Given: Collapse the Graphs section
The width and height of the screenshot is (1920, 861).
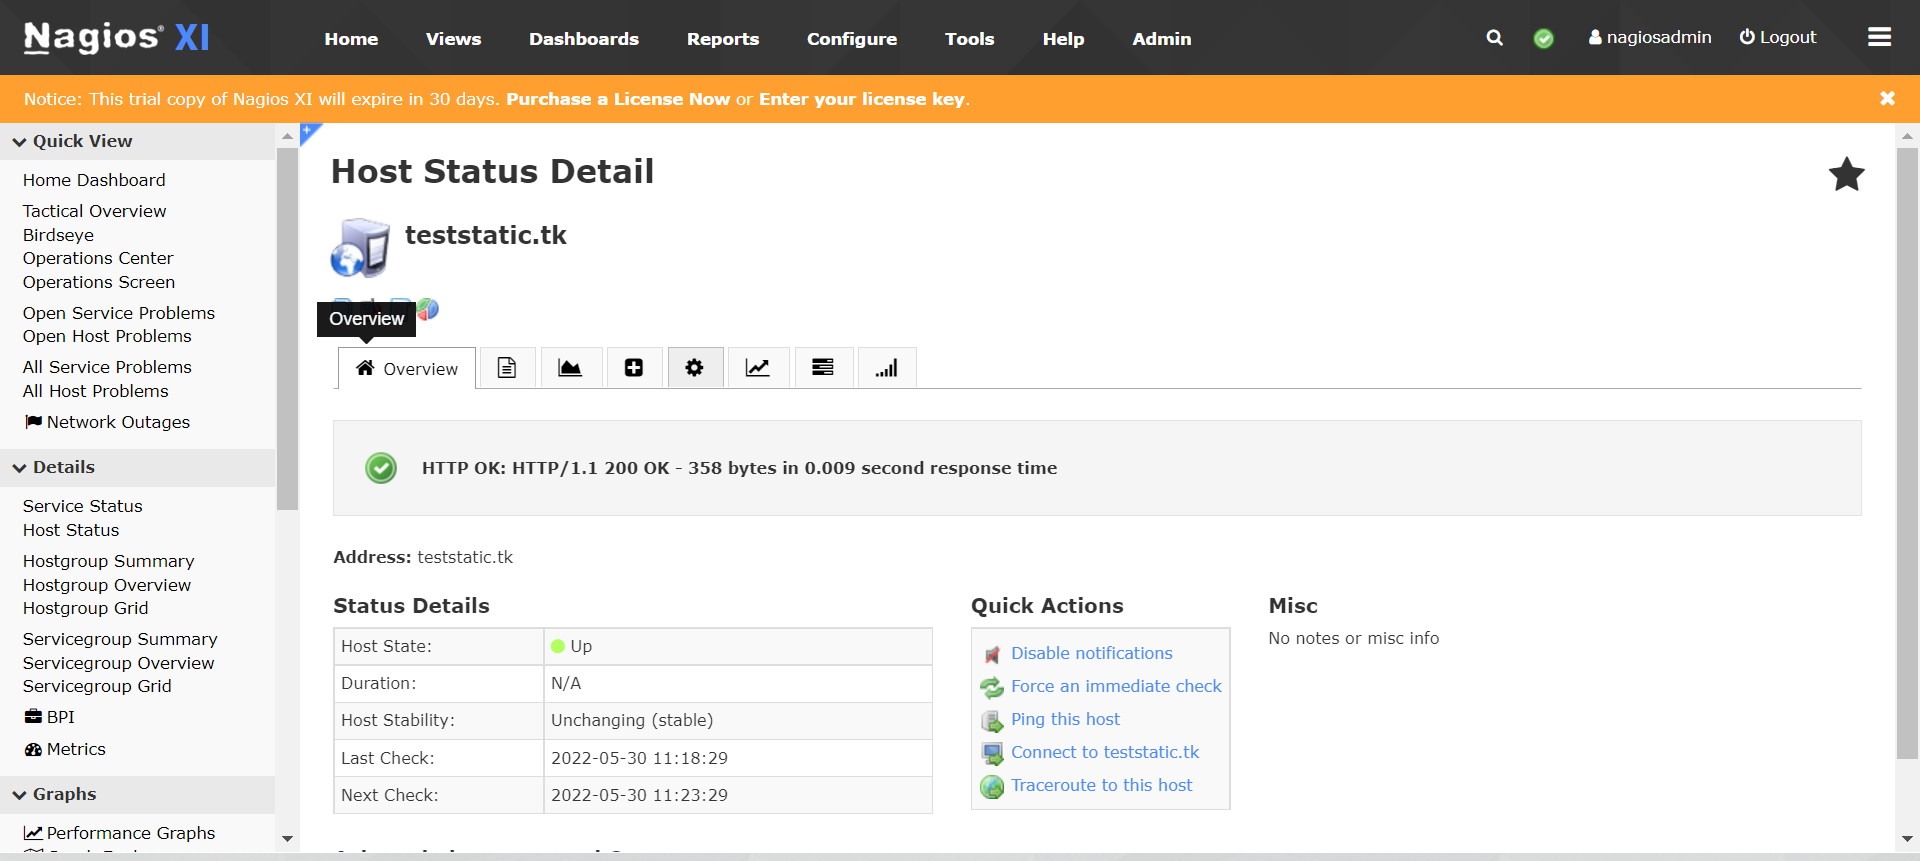Looking at the screenshot, I should (138, 794).
